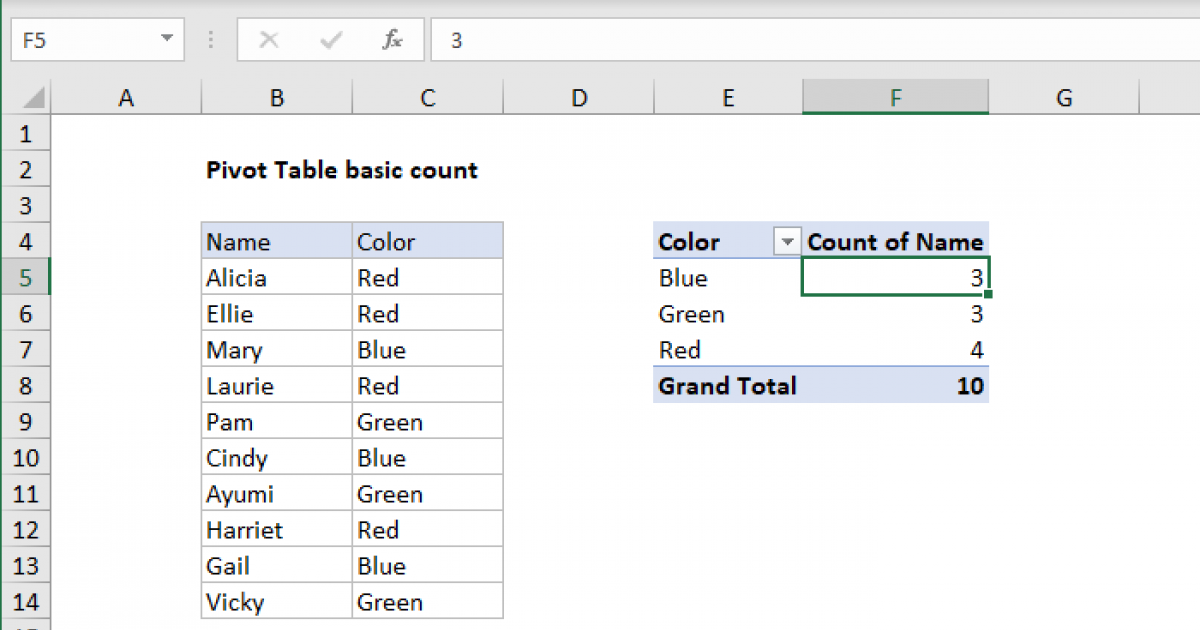Select the Red count value 4
This screenshot has height=630, width=1200.
pos(896,350)
